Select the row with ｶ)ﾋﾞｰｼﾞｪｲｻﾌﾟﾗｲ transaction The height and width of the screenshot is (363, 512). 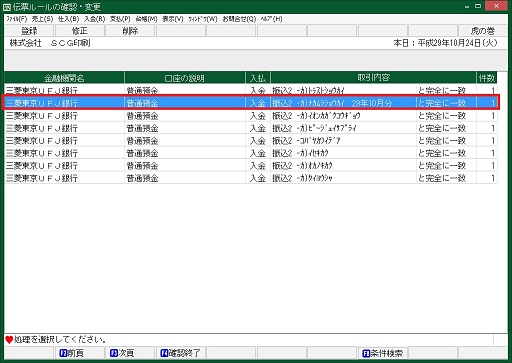pos(251,128)
